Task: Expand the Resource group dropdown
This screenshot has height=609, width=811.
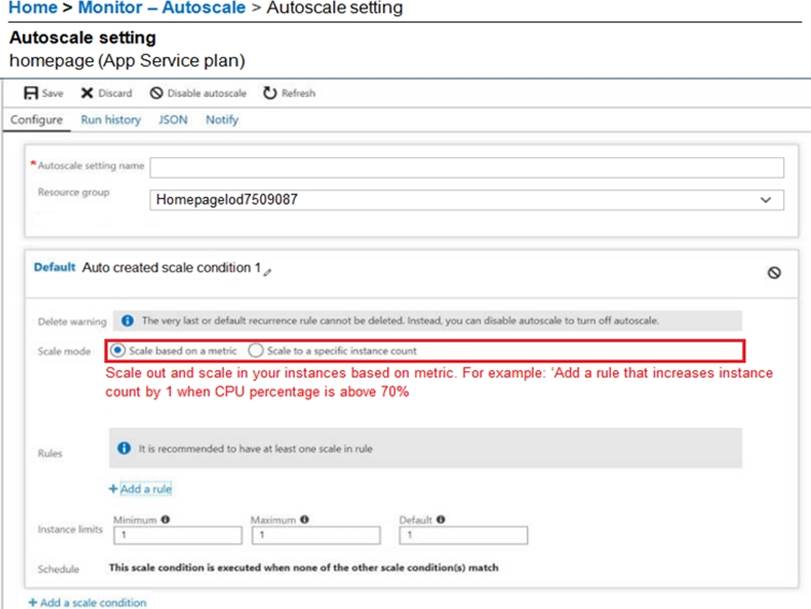Action: coord(765,200)
